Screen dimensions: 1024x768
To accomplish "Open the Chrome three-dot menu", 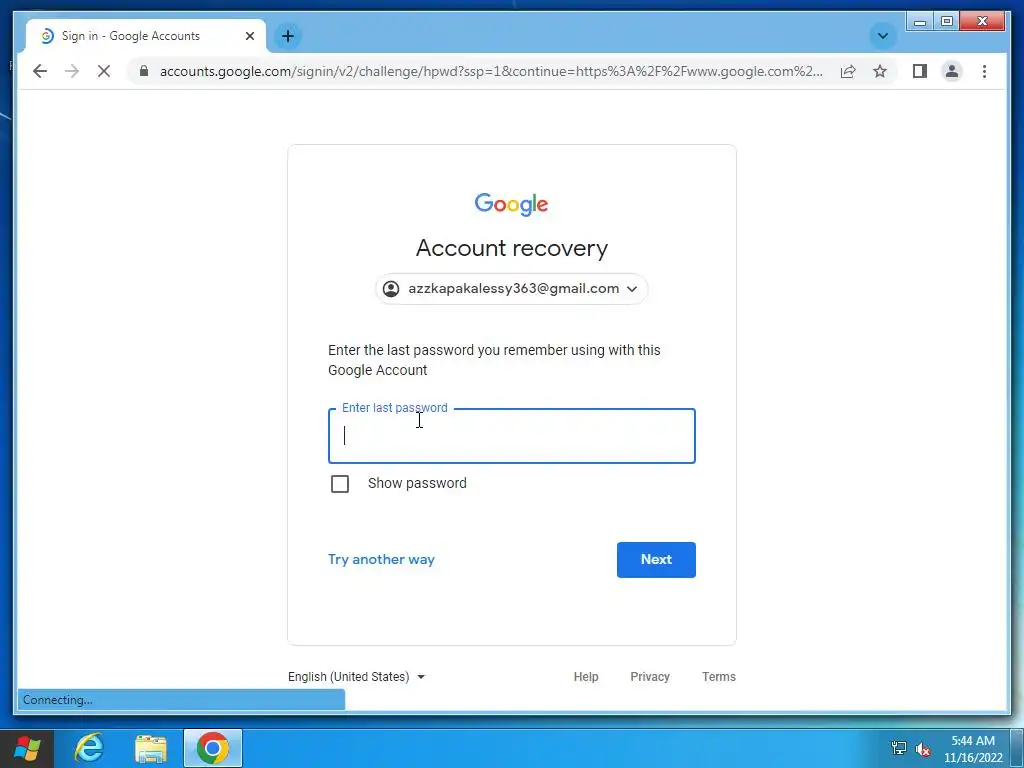I will pos(984,71).
